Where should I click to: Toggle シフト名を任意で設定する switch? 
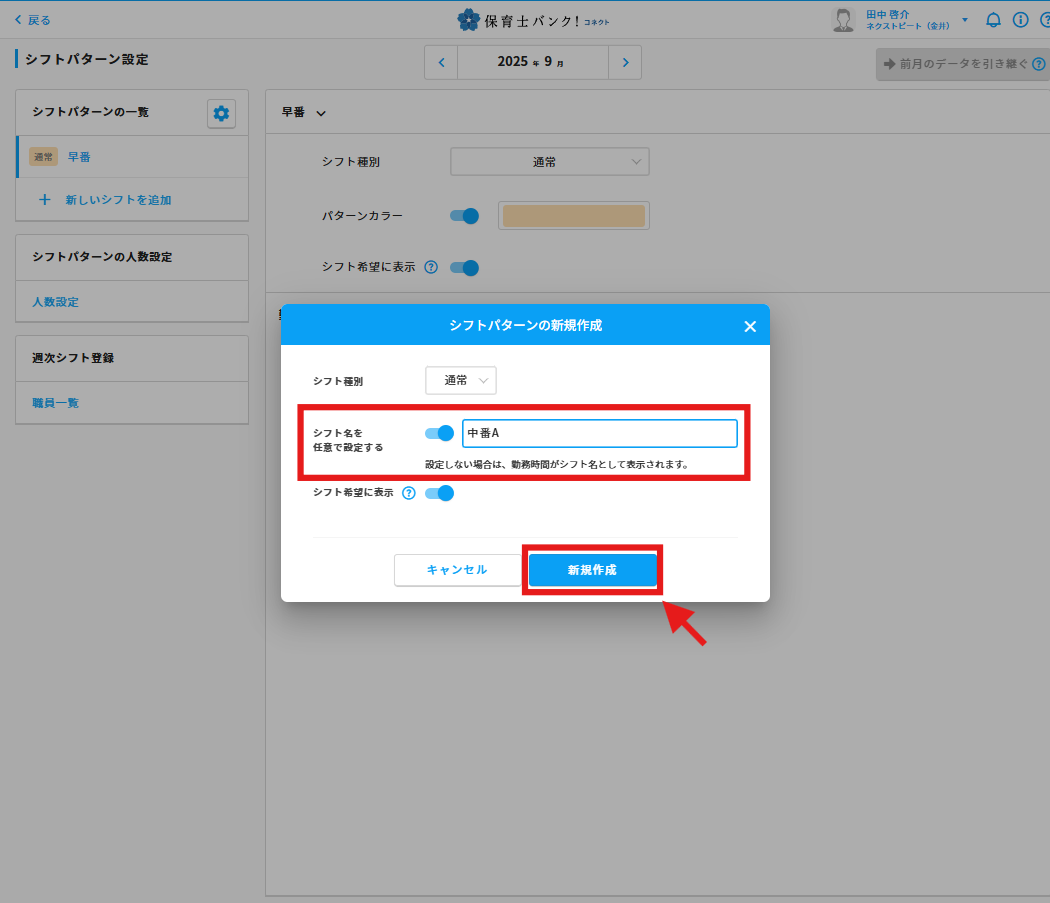coord(440,433)
